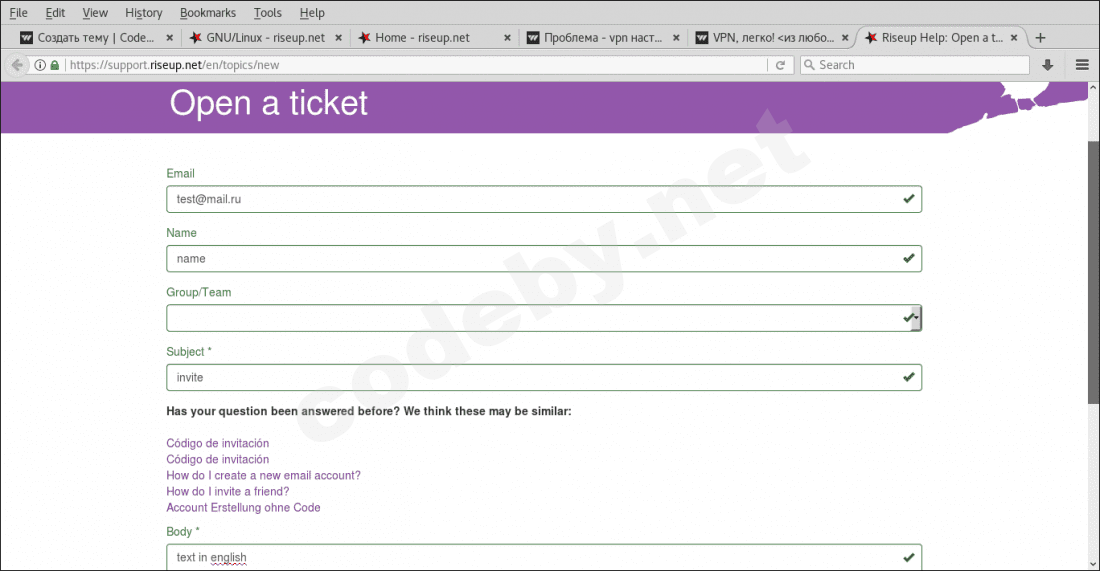1100x571 pixels.
Task: Open the Tools menu
Action: (267, 13)
